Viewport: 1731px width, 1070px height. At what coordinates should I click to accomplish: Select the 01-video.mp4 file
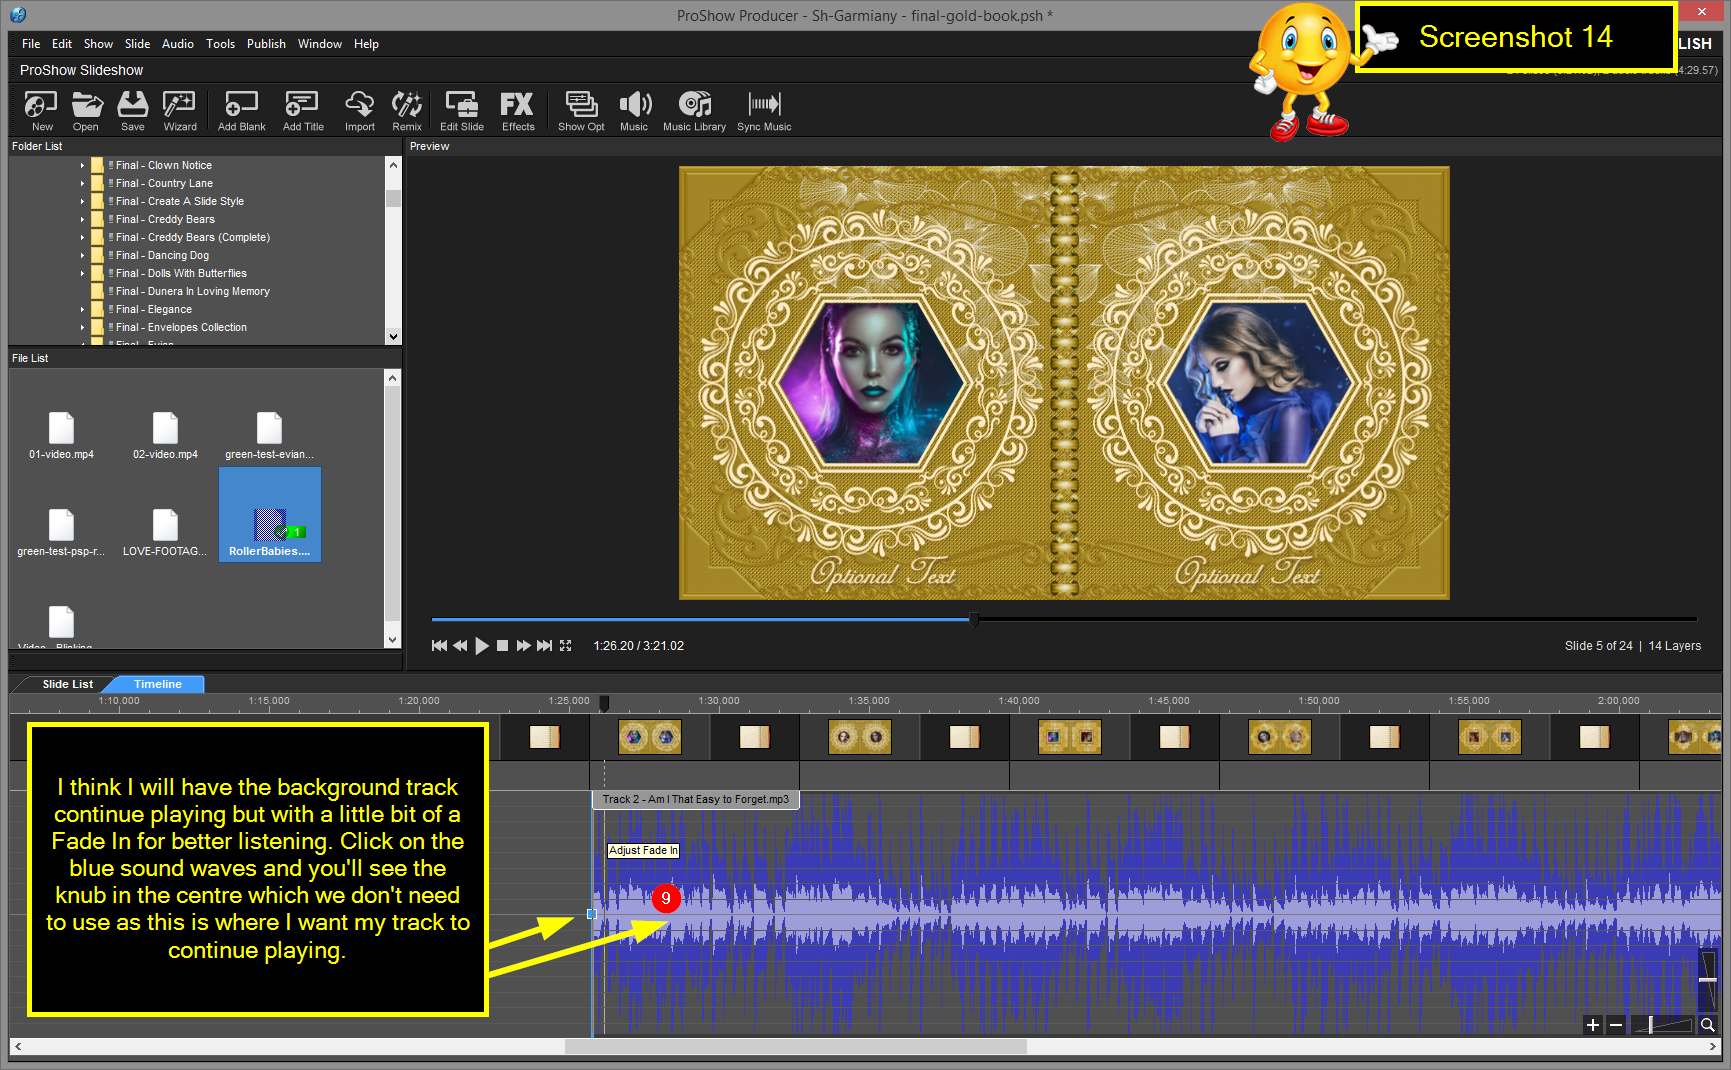point(61,436)
